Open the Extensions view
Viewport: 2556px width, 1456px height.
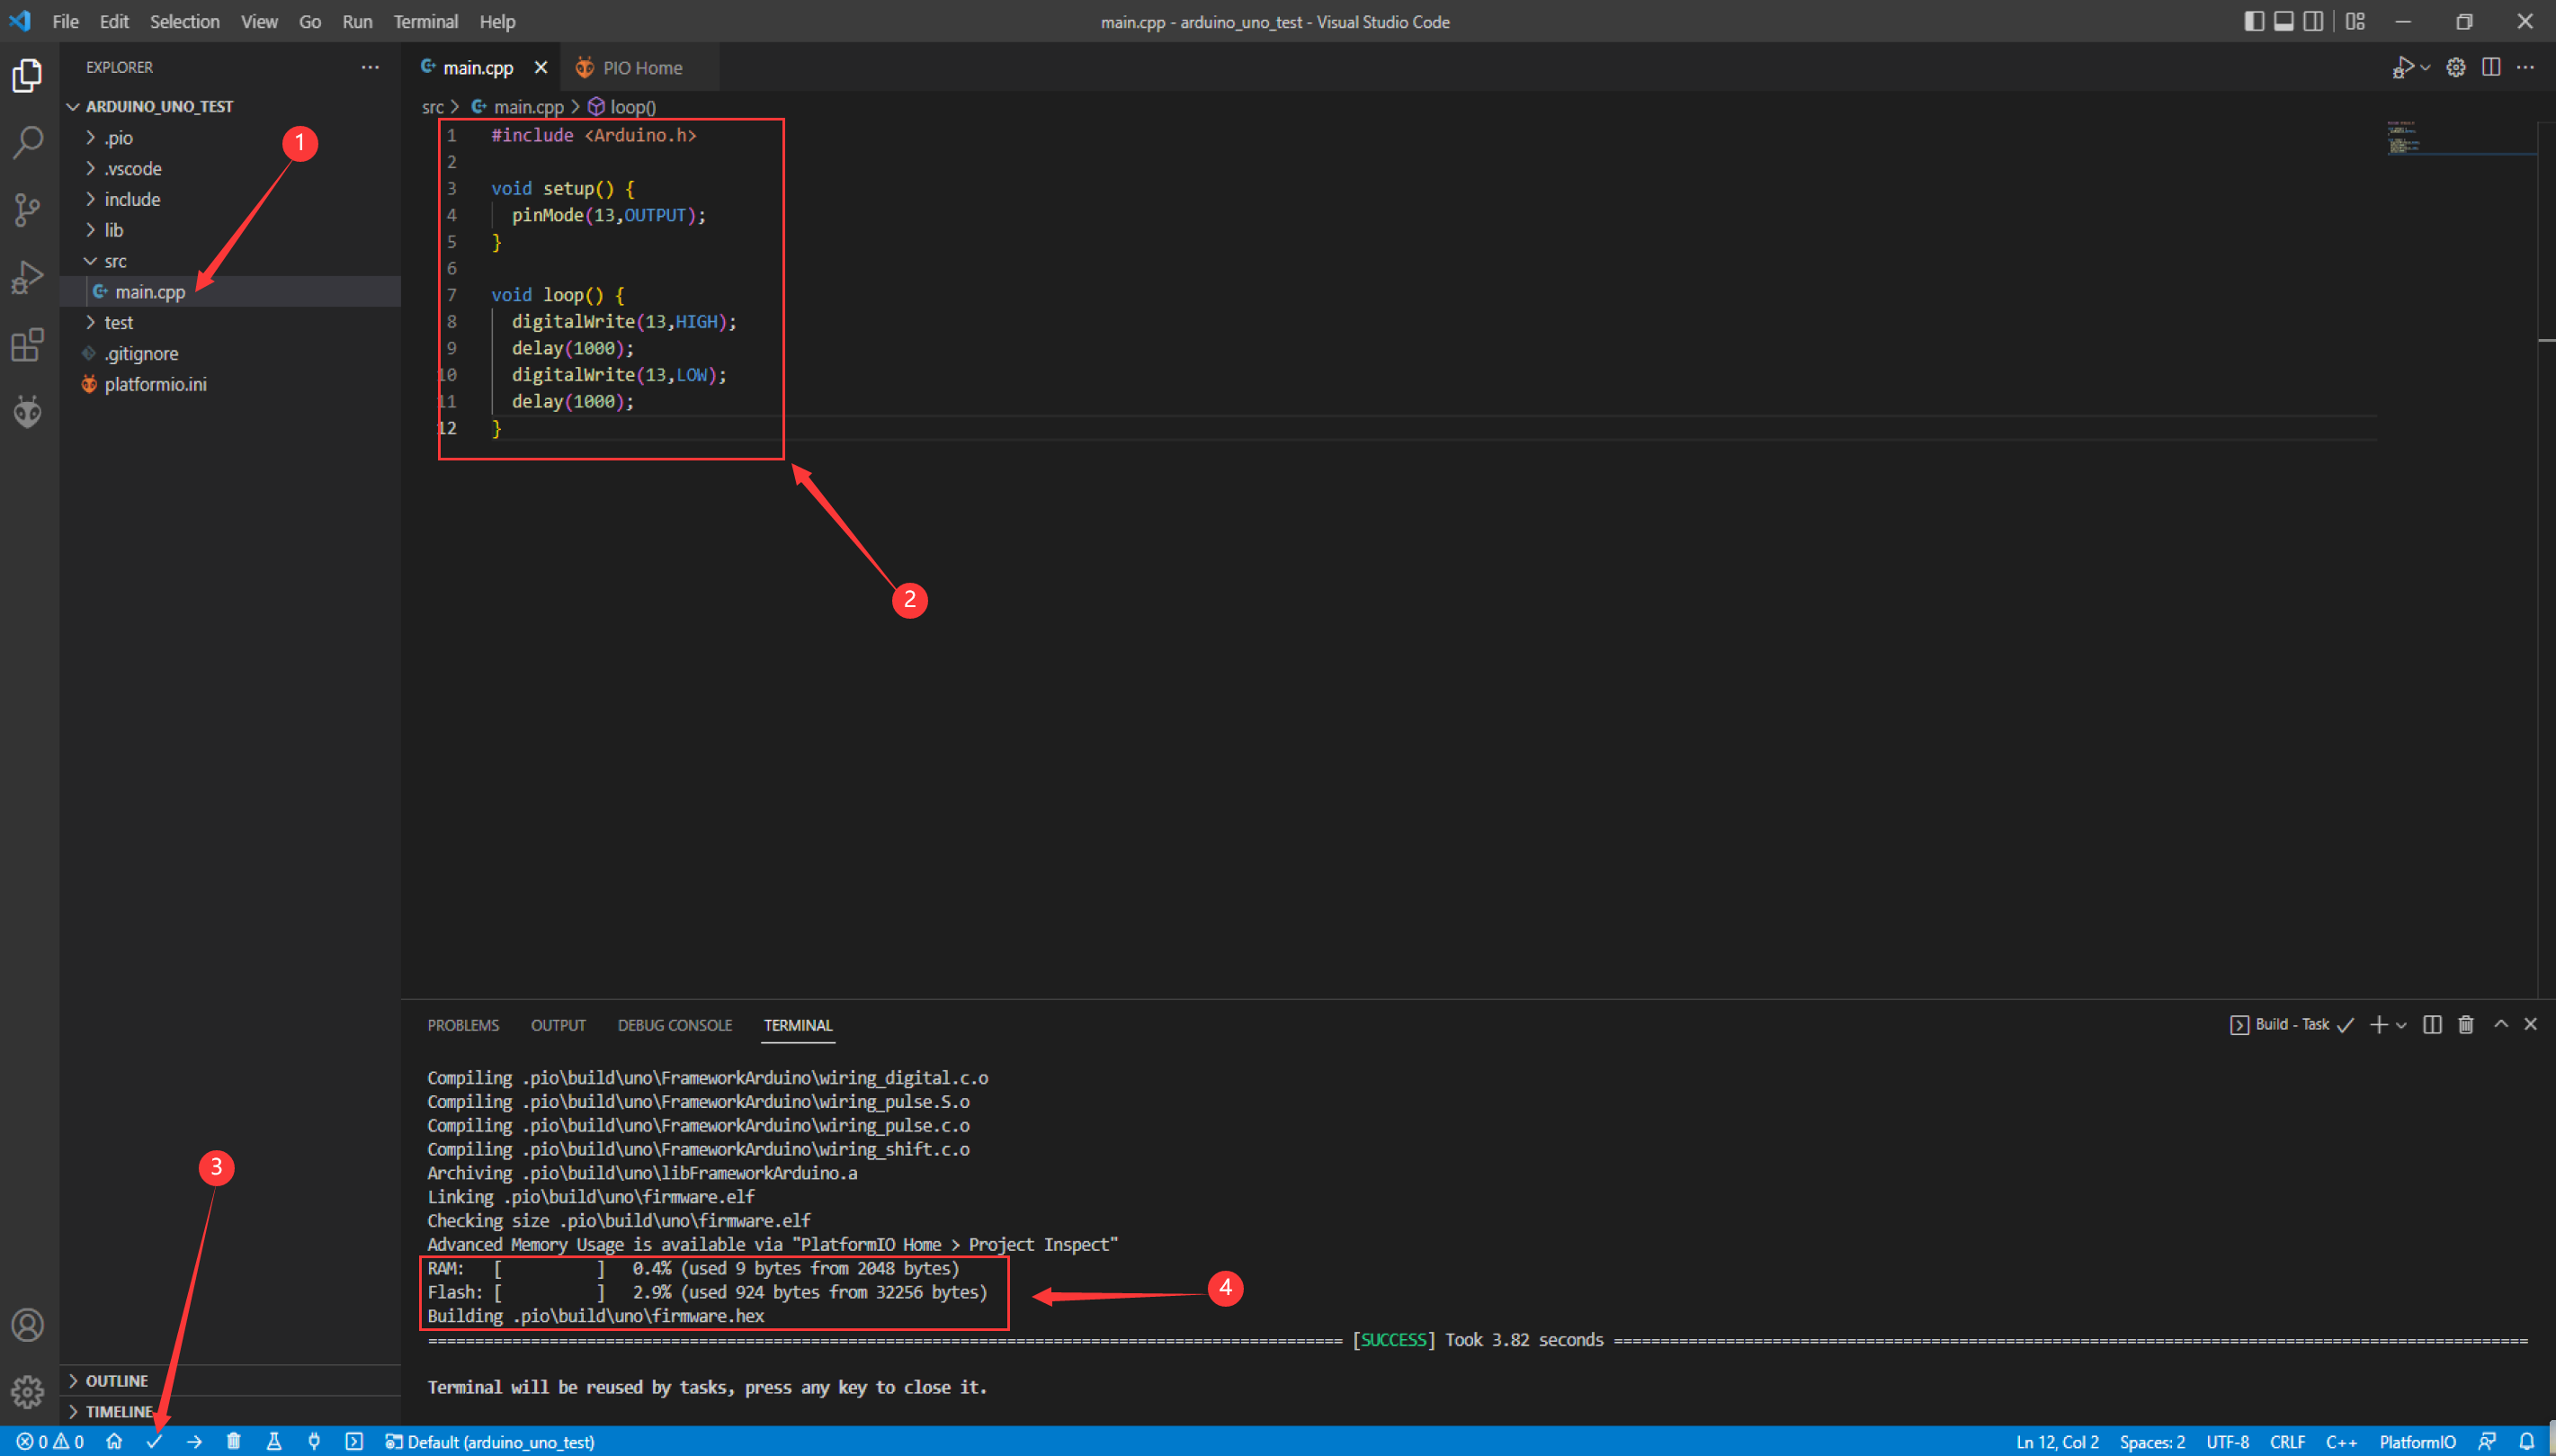[27, 345]
